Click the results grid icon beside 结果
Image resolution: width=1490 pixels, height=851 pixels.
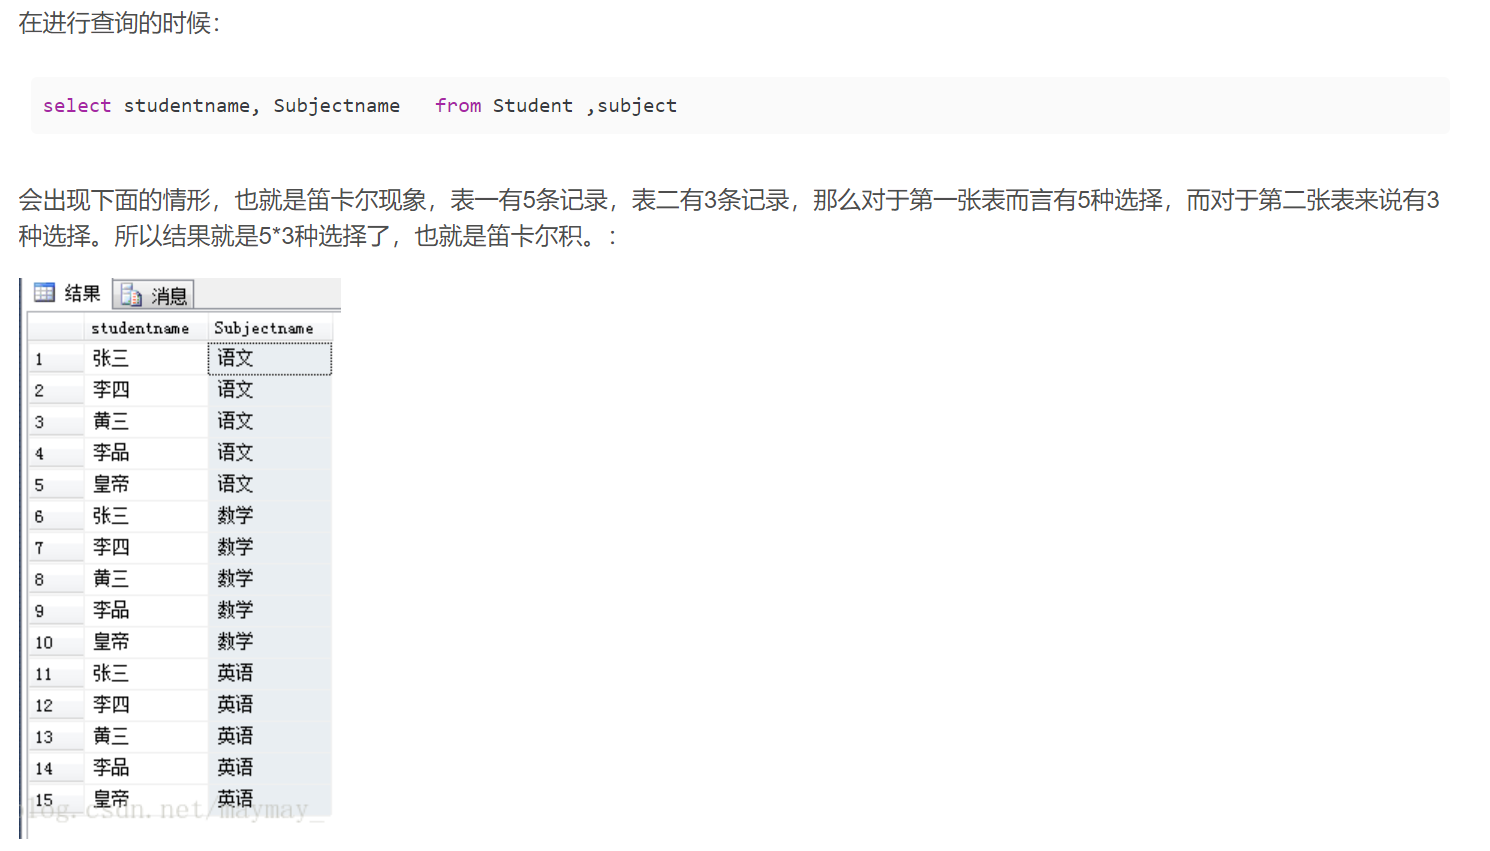coord(44,292)
